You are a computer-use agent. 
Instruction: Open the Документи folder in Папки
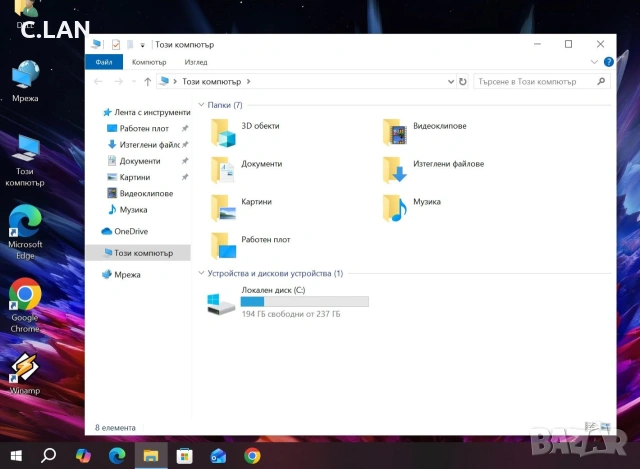(223, 170)
